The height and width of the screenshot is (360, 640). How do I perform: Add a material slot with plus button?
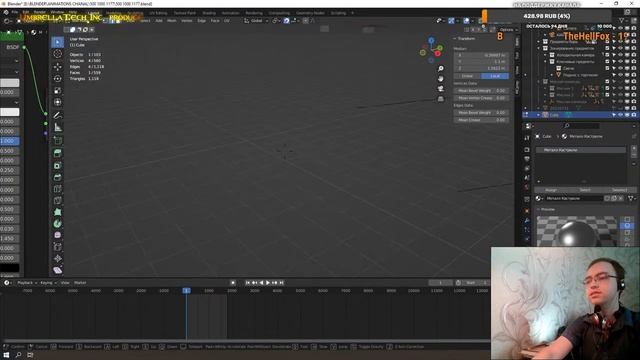(x=634, y=149)
